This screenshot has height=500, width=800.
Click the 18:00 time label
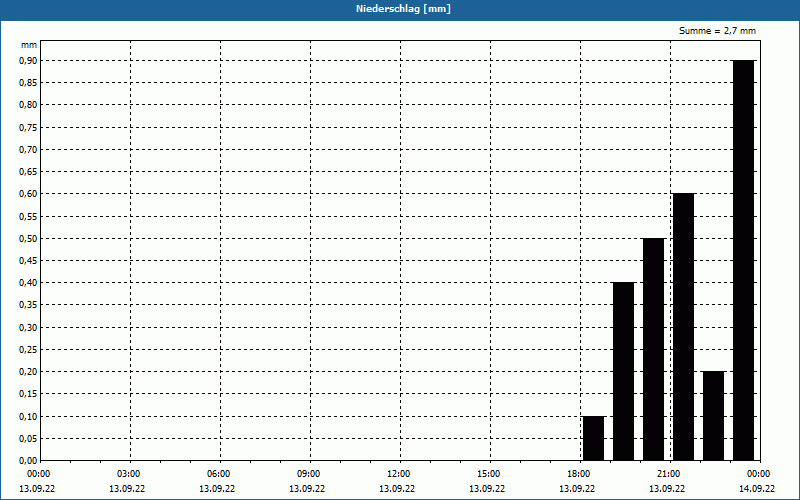coord(579,474)
